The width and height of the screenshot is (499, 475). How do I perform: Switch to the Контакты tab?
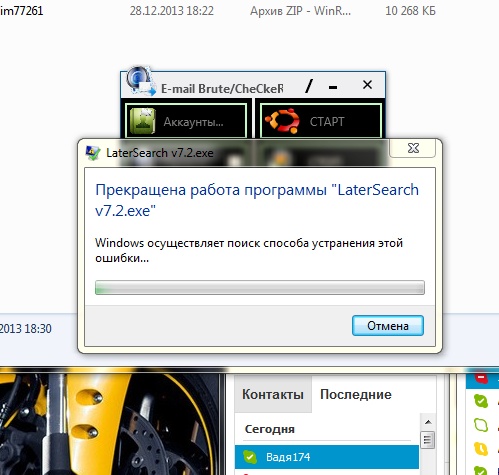click(x=273, y=394)
